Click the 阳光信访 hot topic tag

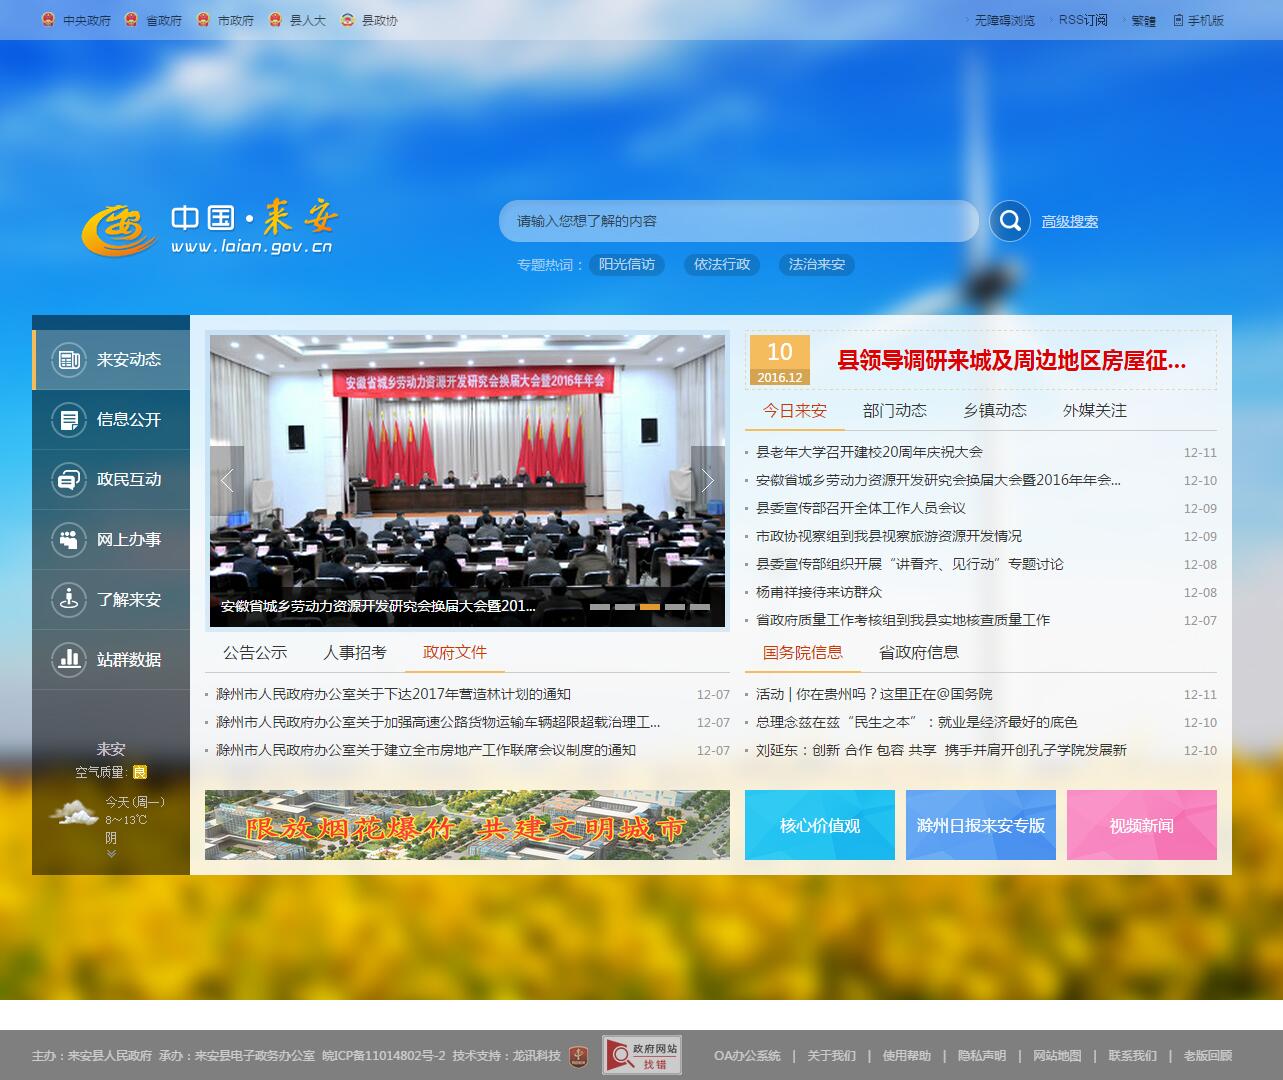(627, 265)
